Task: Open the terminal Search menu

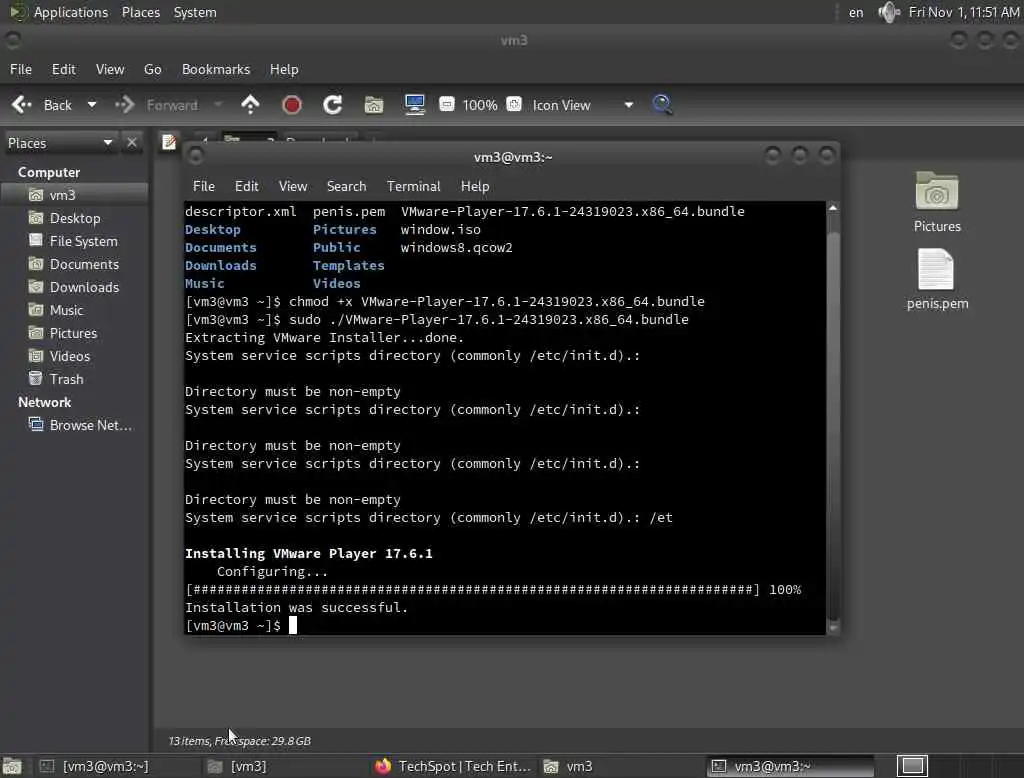Action: click(346, 186)
